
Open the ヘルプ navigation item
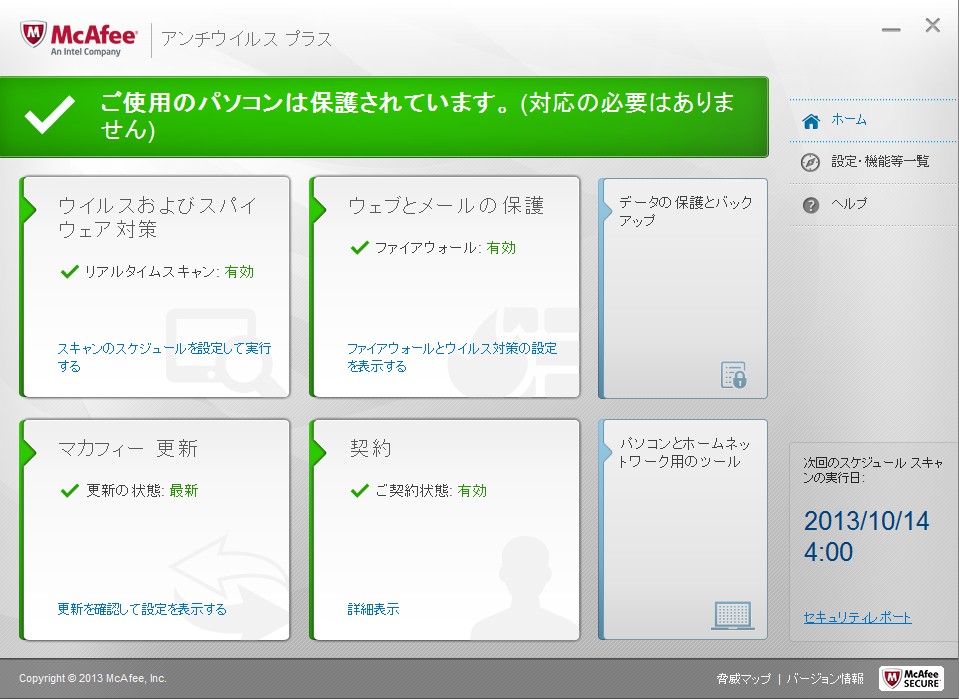848,204
